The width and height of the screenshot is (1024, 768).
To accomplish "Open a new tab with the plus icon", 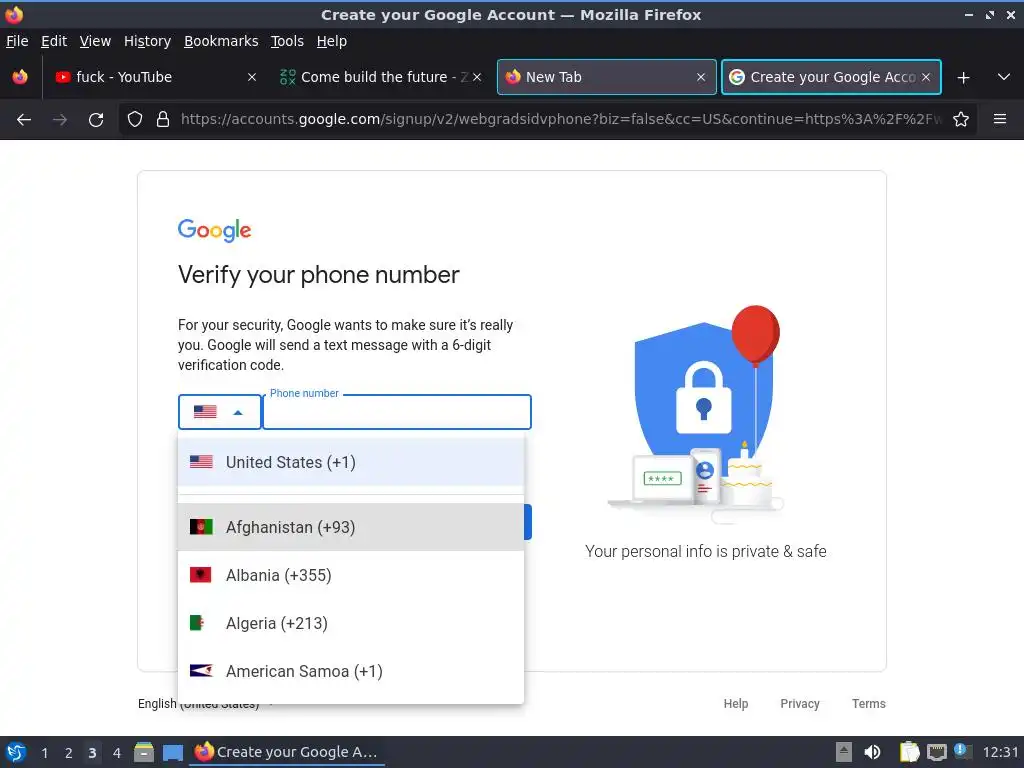I will 963,78.
